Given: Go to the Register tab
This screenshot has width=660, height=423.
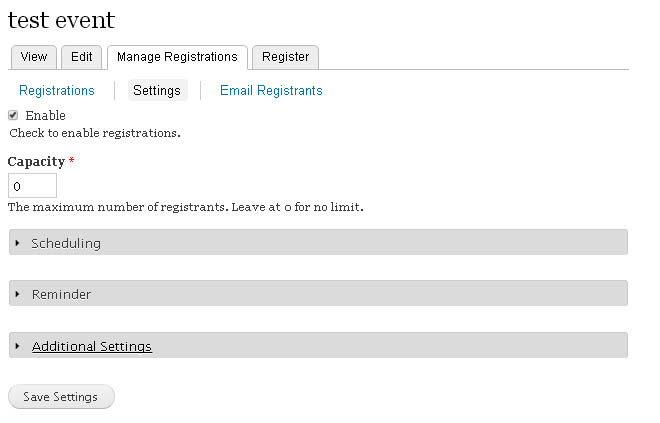Looking at the screenshot, I should [x=285, y=57].
